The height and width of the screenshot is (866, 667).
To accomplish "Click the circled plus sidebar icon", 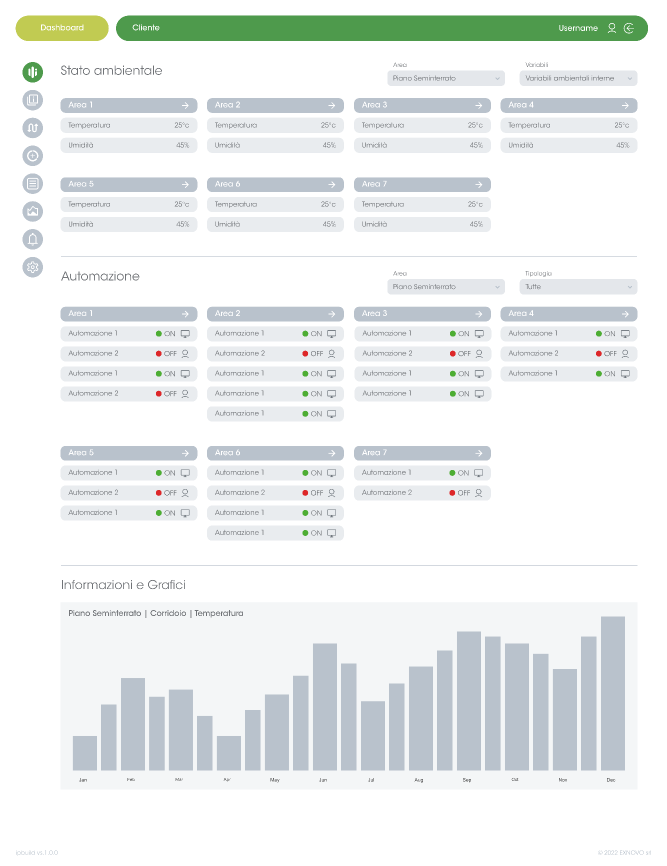I will [33, 155].
